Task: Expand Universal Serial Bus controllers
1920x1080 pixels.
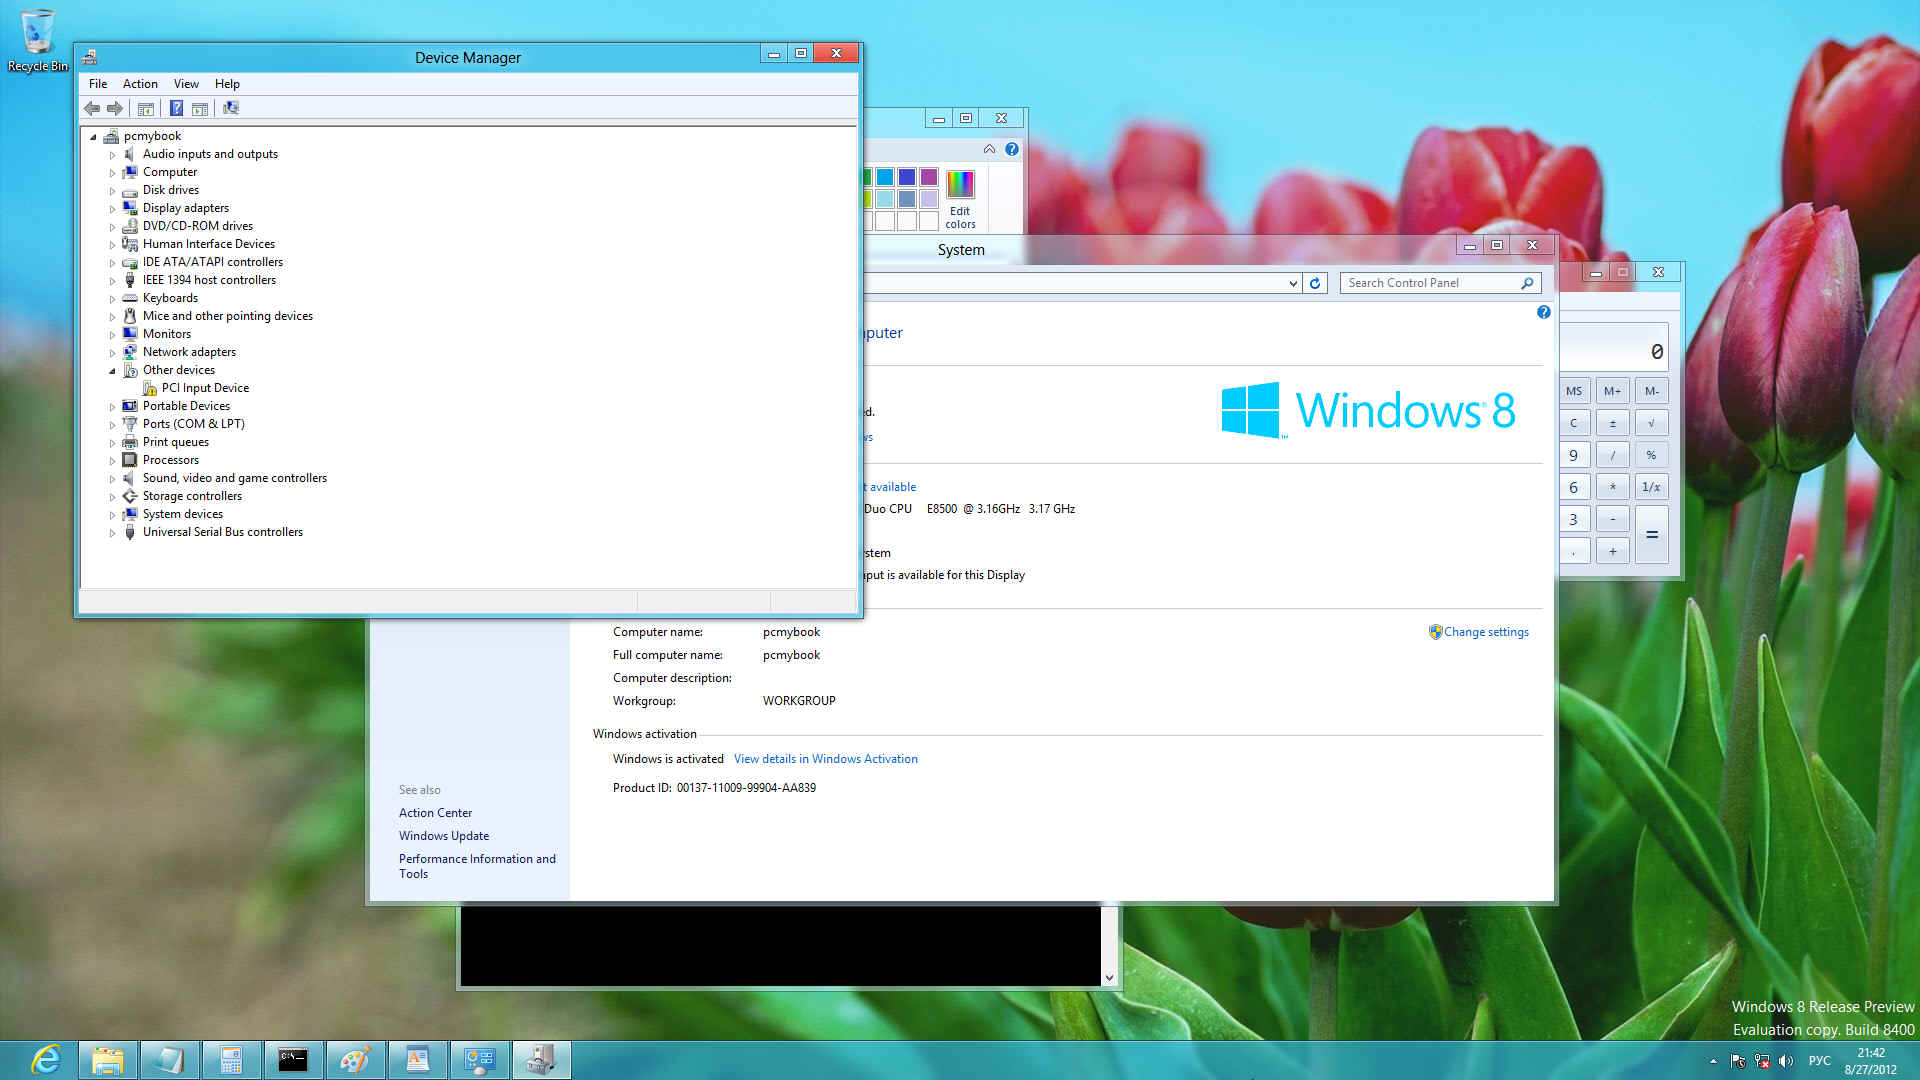Action: 112,533
